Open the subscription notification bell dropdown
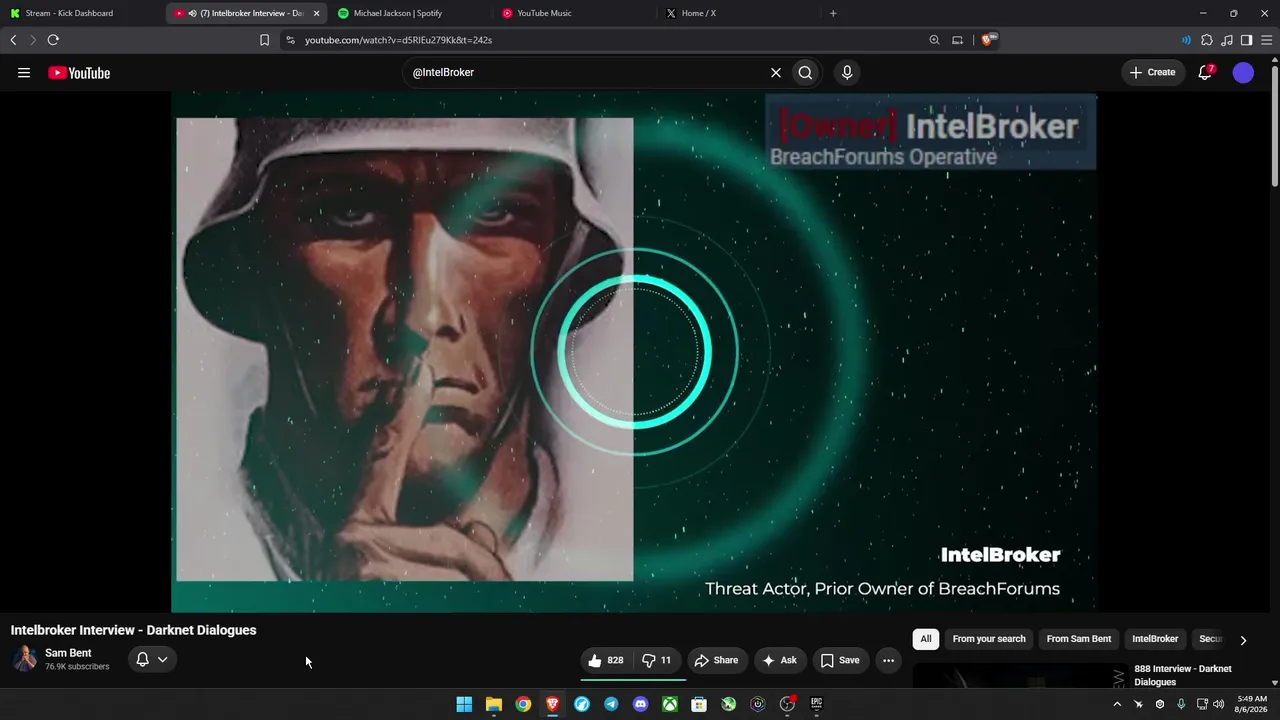The height and width of the screenshot is (720, 1280). tap(152, 659)
